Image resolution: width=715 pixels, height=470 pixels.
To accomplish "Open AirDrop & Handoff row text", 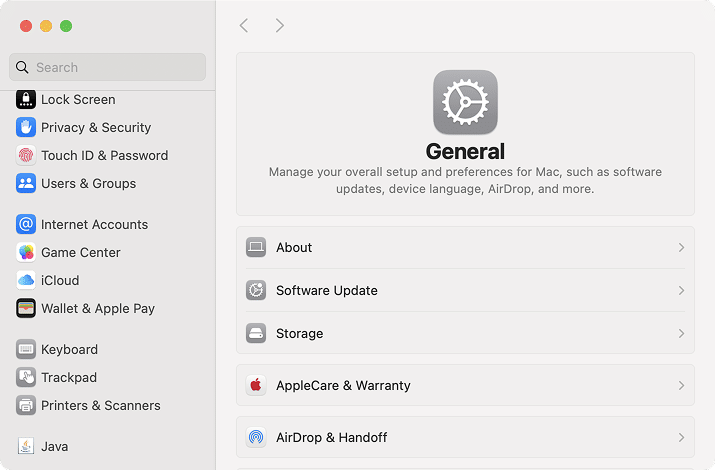I will point(332,438).
